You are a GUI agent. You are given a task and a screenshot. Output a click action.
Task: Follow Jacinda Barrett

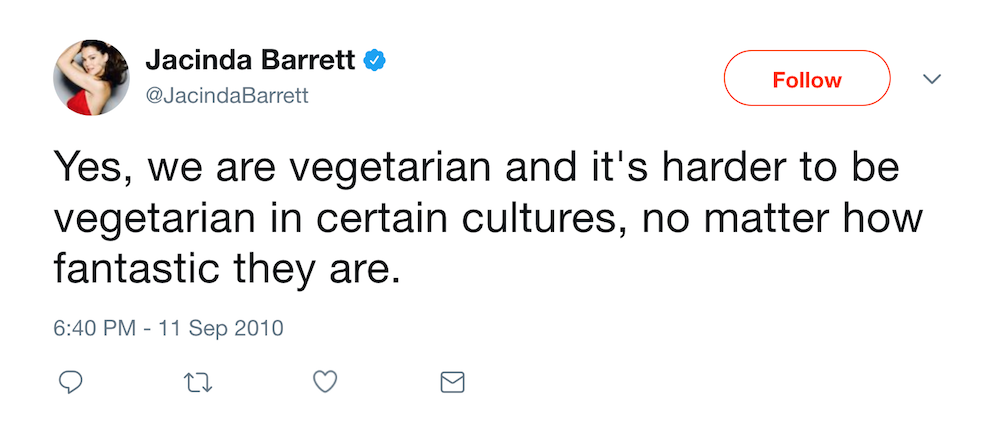807,78
